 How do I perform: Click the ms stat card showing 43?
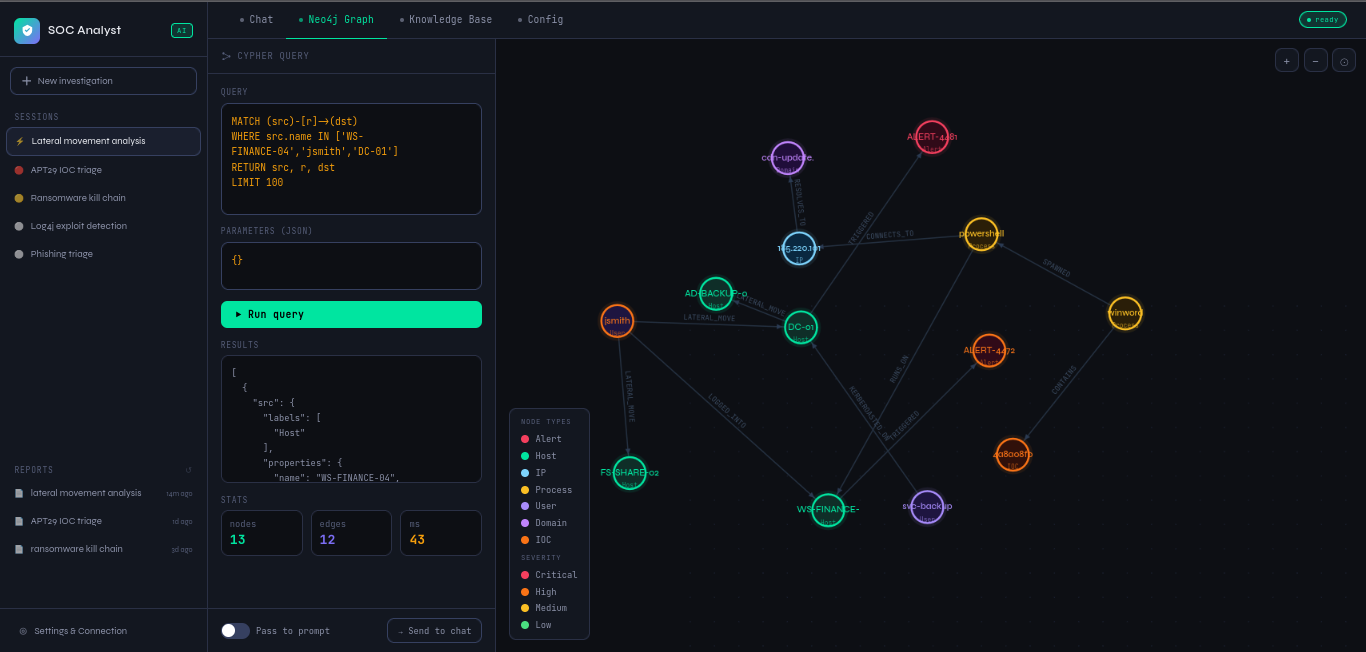click(441, 533)
